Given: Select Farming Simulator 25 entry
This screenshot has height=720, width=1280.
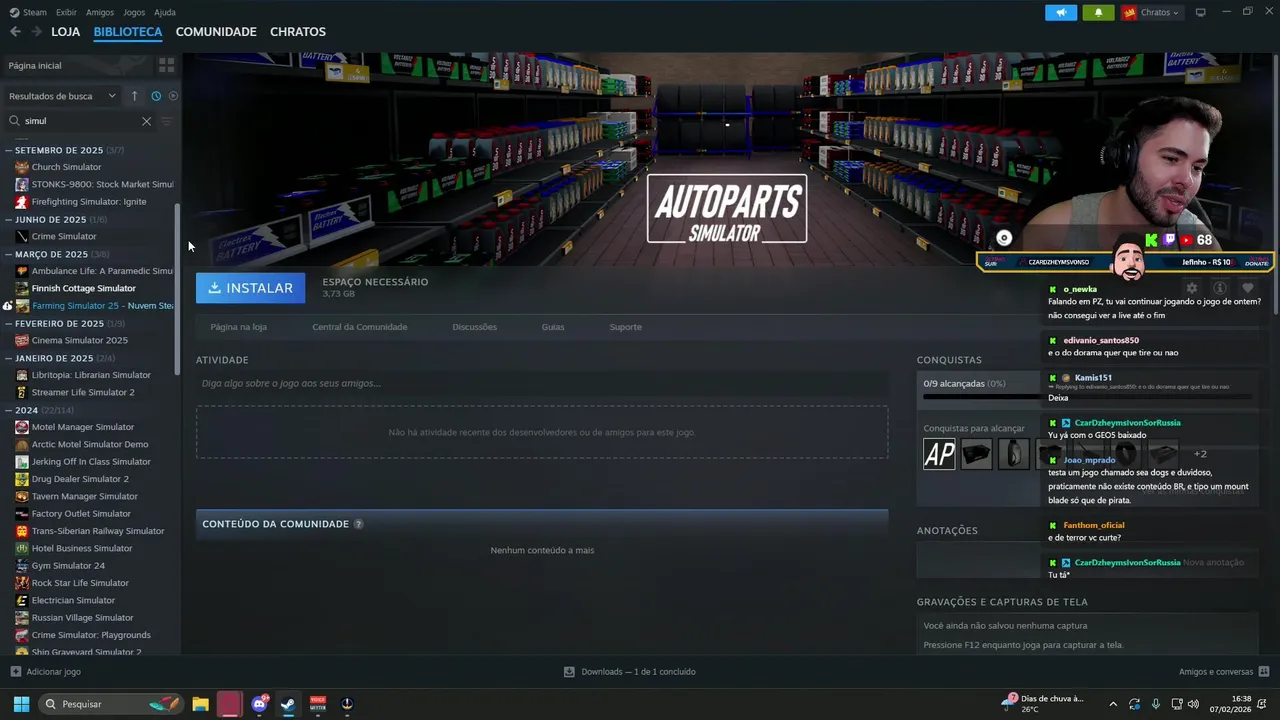Looking at the screenshot, I should 95,305.
